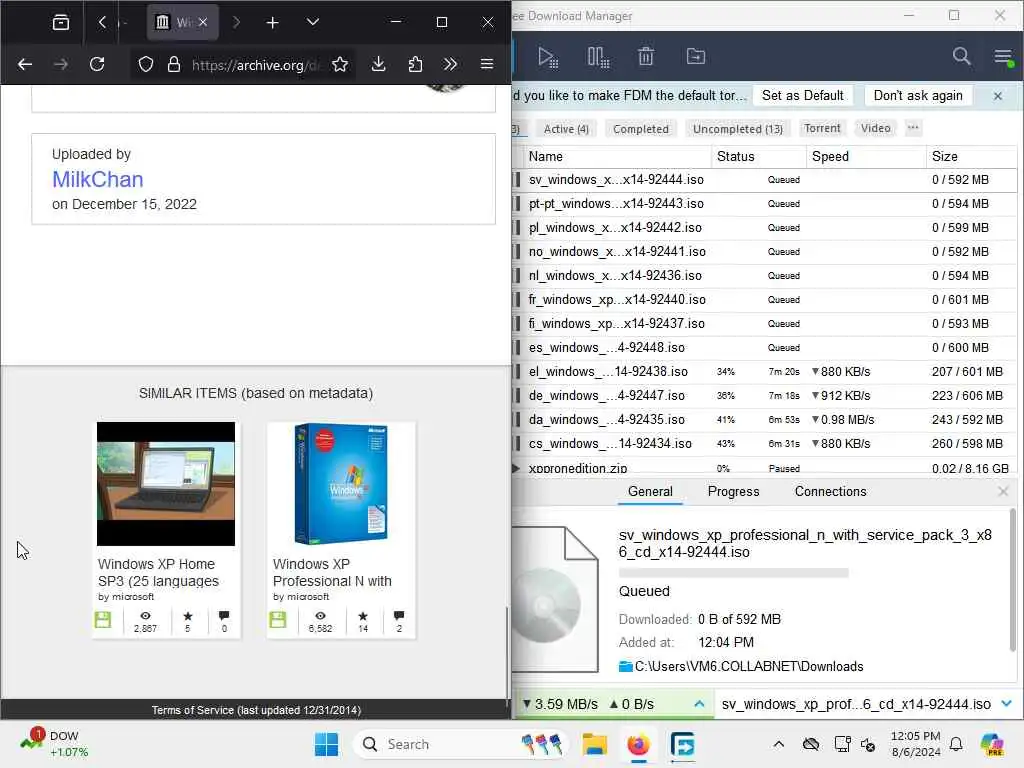Select the Torrent filter tab
This screenshot has height=768, width=1024.
[822, 128]
